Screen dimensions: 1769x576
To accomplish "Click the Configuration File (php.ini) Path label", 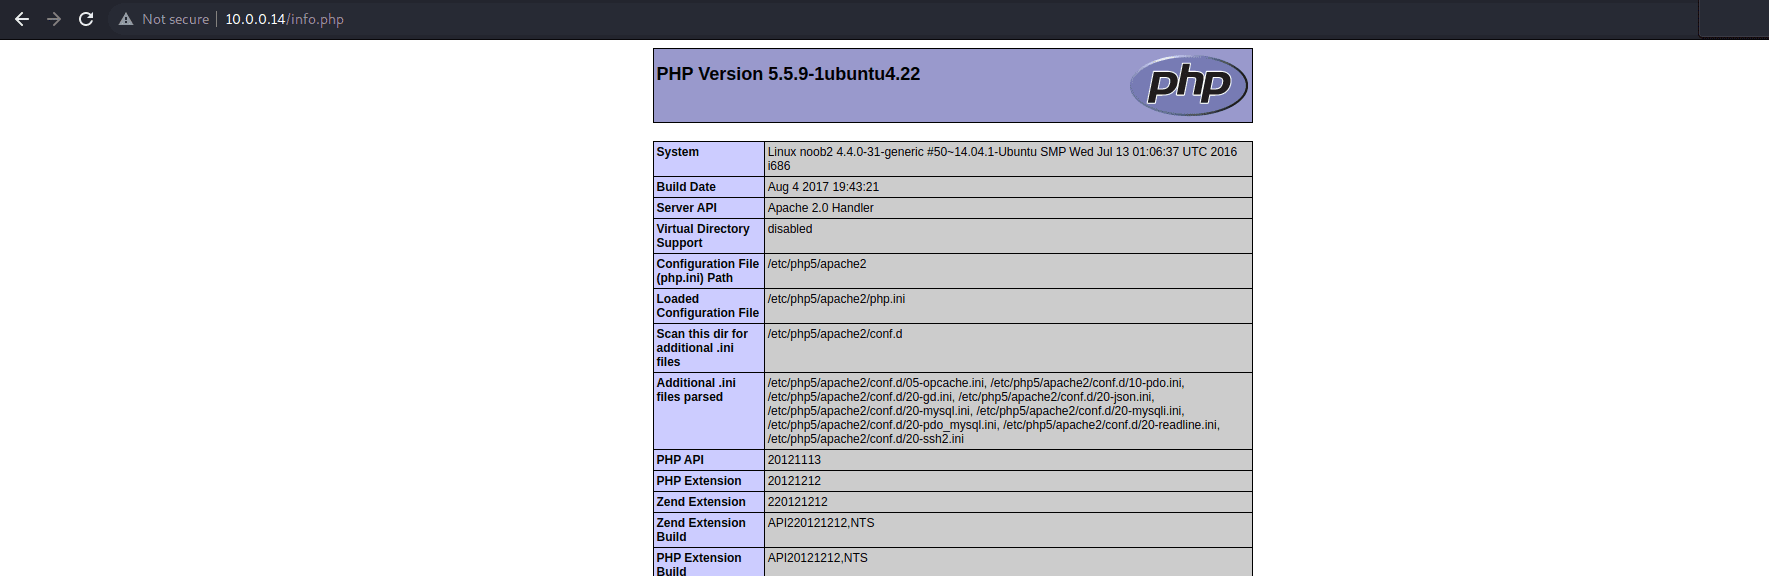I will coord(707,271).
